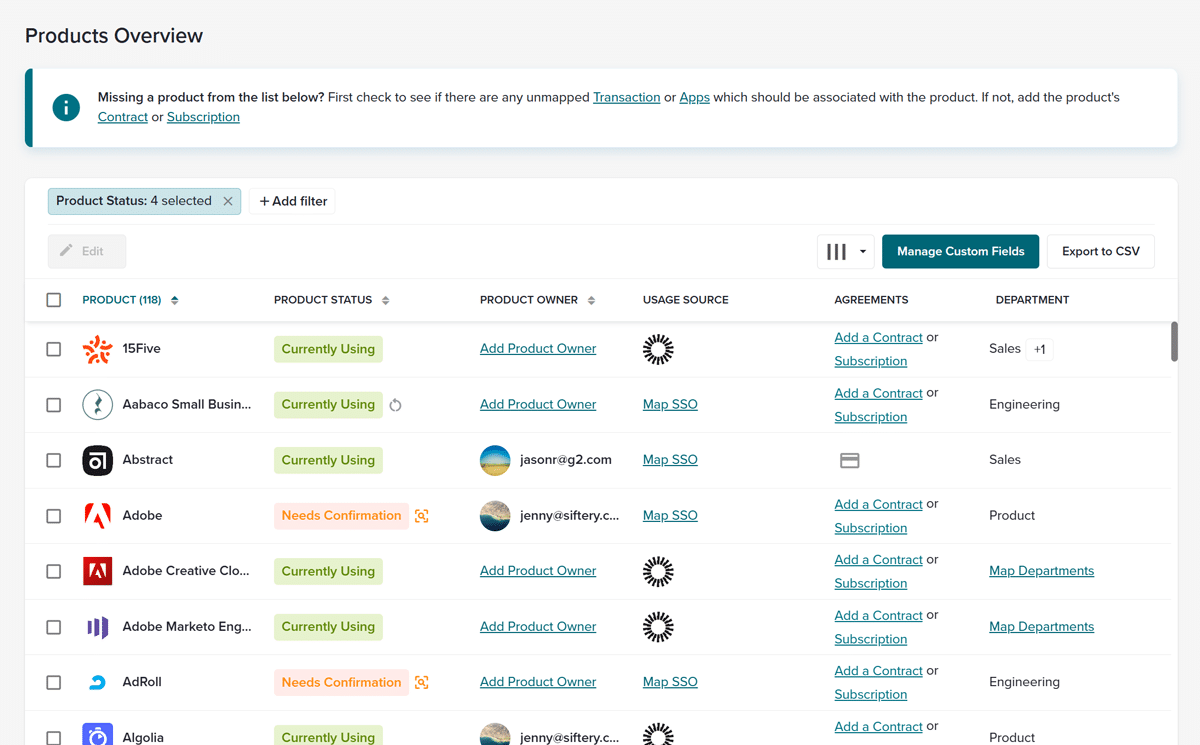The image size is (1200, 745).
Task: Click the usage source icon for 15Five
Action: click(658, 349)
